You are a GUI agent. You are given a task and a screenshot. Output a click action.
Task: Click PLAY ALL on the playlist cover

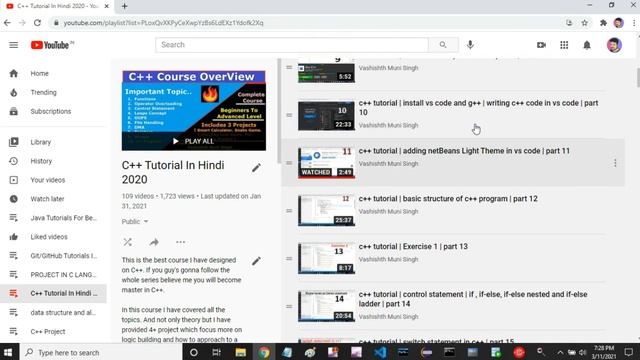[193, 141]
